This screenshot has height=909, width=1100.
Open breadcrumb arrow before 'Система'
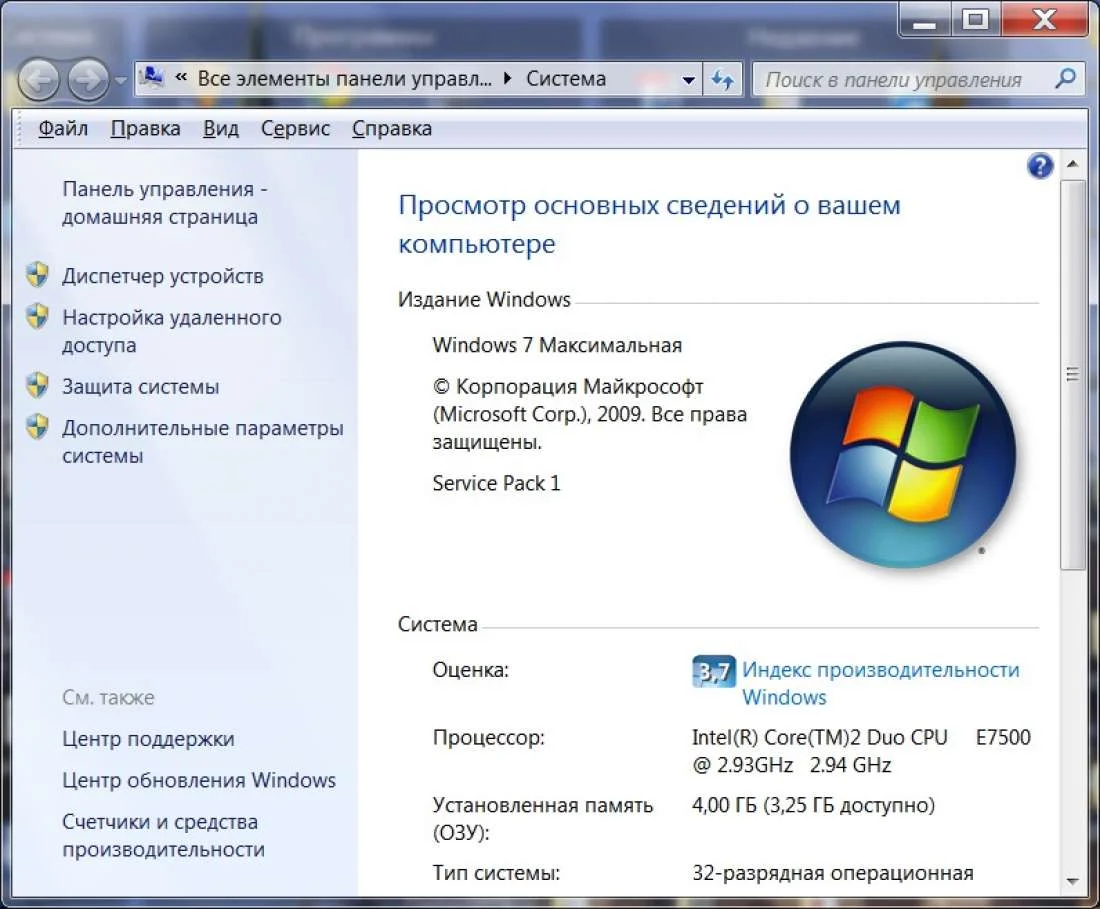pos(508,79)
